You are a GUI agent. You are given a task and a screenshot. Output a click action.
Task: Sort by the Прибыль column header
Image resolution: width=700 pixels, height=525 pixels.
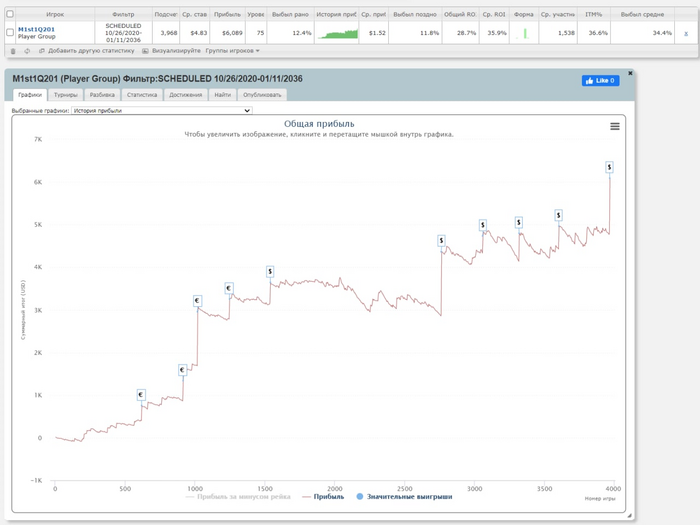point(227,14)
